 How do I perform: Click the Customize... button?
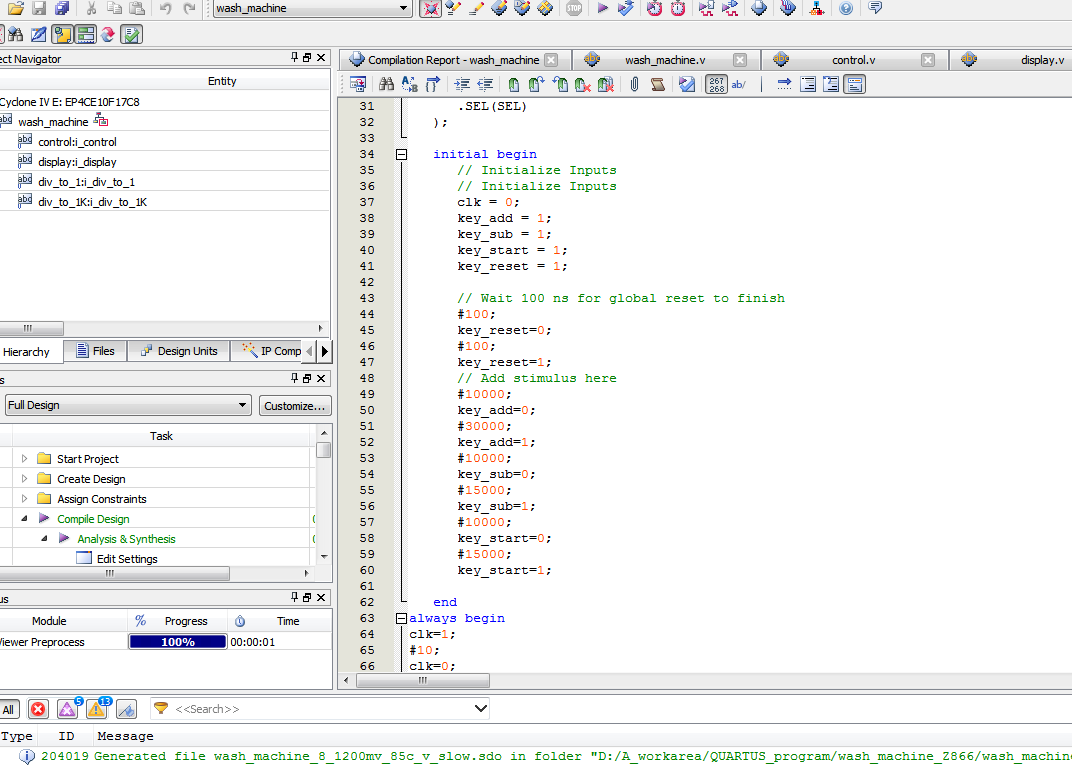pyautogui.click(x=295, y=405)
